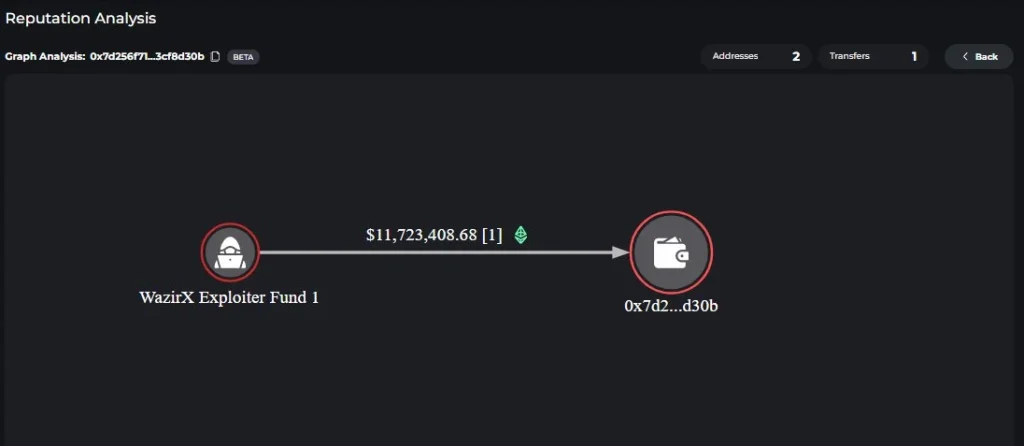Click the BETA badge
Viewport: 1024px width, 446px height.
243,57
